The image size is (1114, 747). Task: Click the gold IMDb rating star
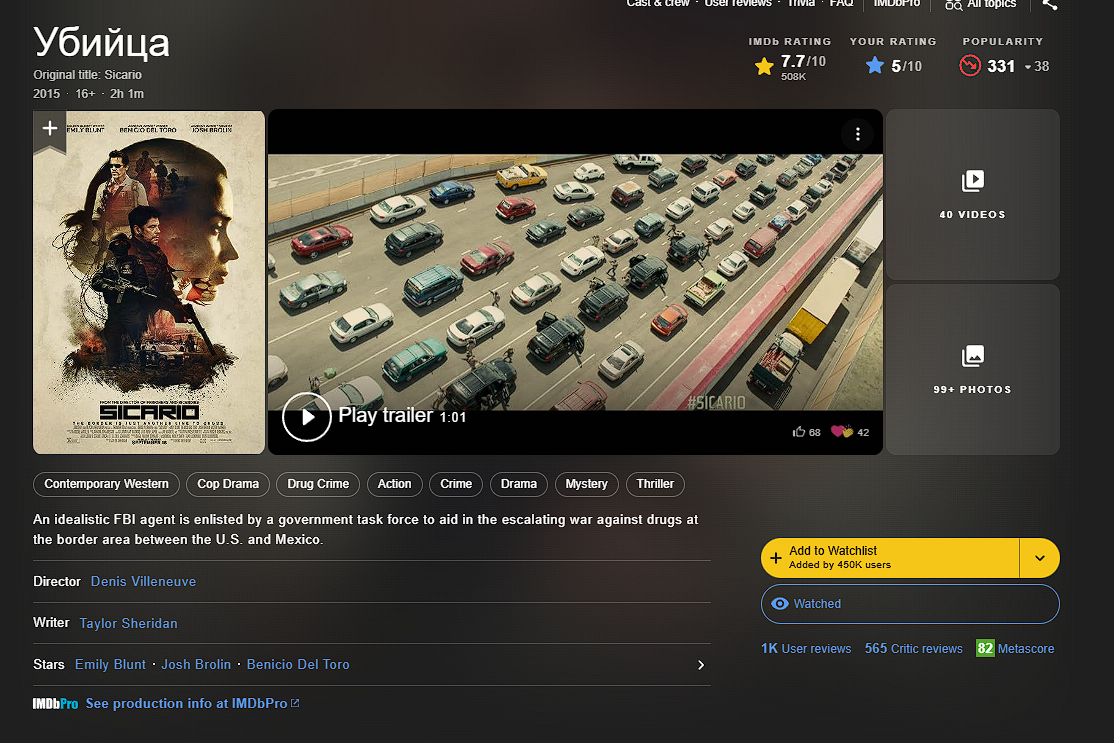click(x=764, y=67)
